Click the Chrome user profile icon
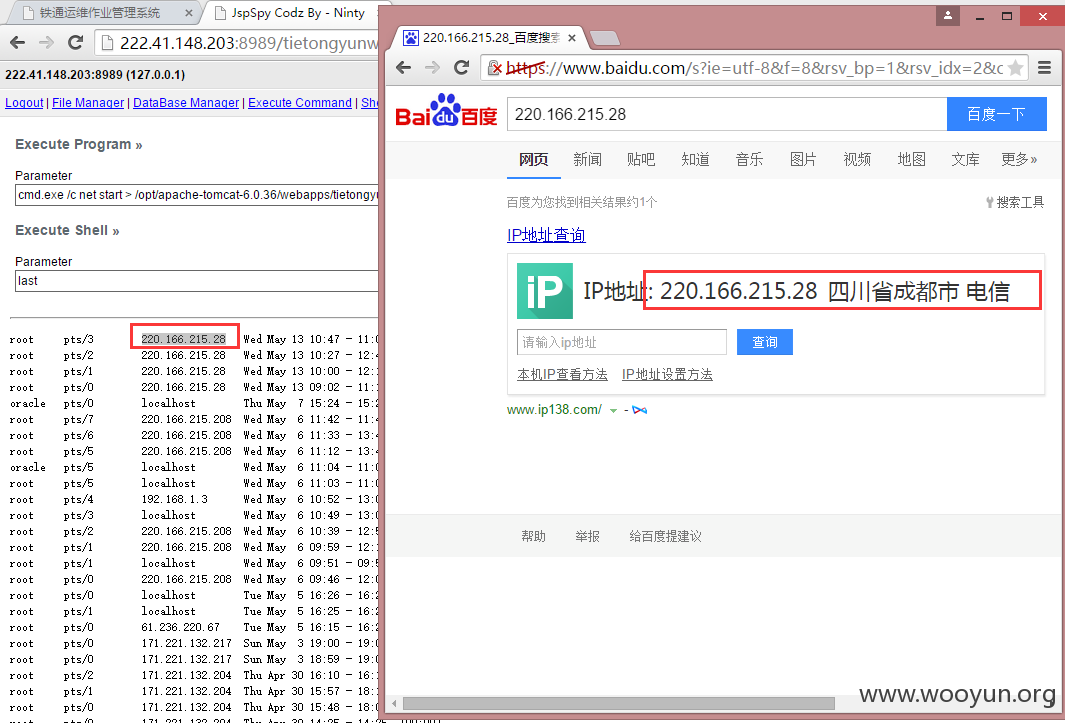Image resolution: width=1065 pixels, height=723 pixels. tap(947, 16)
